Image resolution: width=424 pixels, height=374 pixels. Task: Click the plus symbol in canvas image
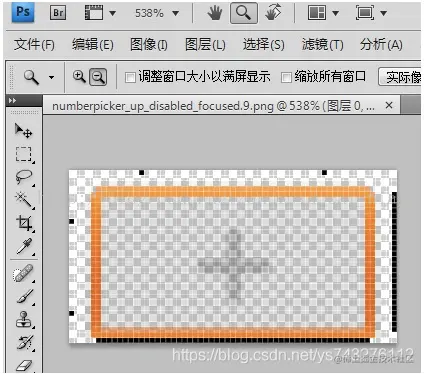point(233,264)
